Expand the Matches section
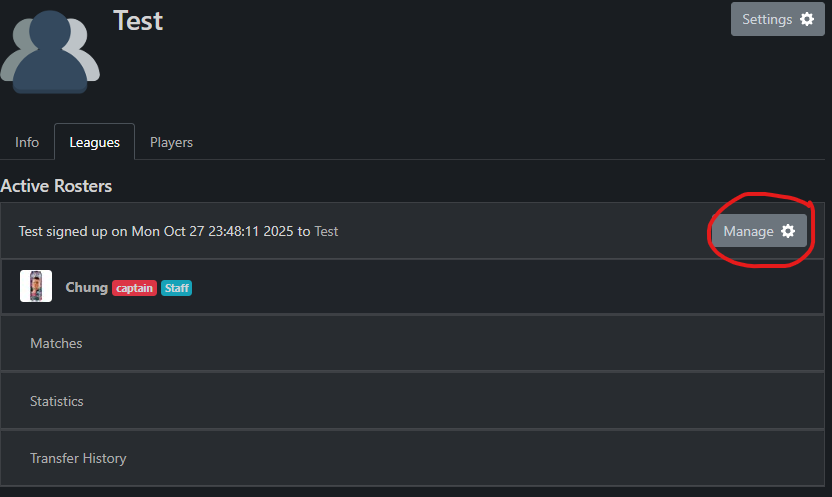This screenshot has width=832, height=497. 56,343
